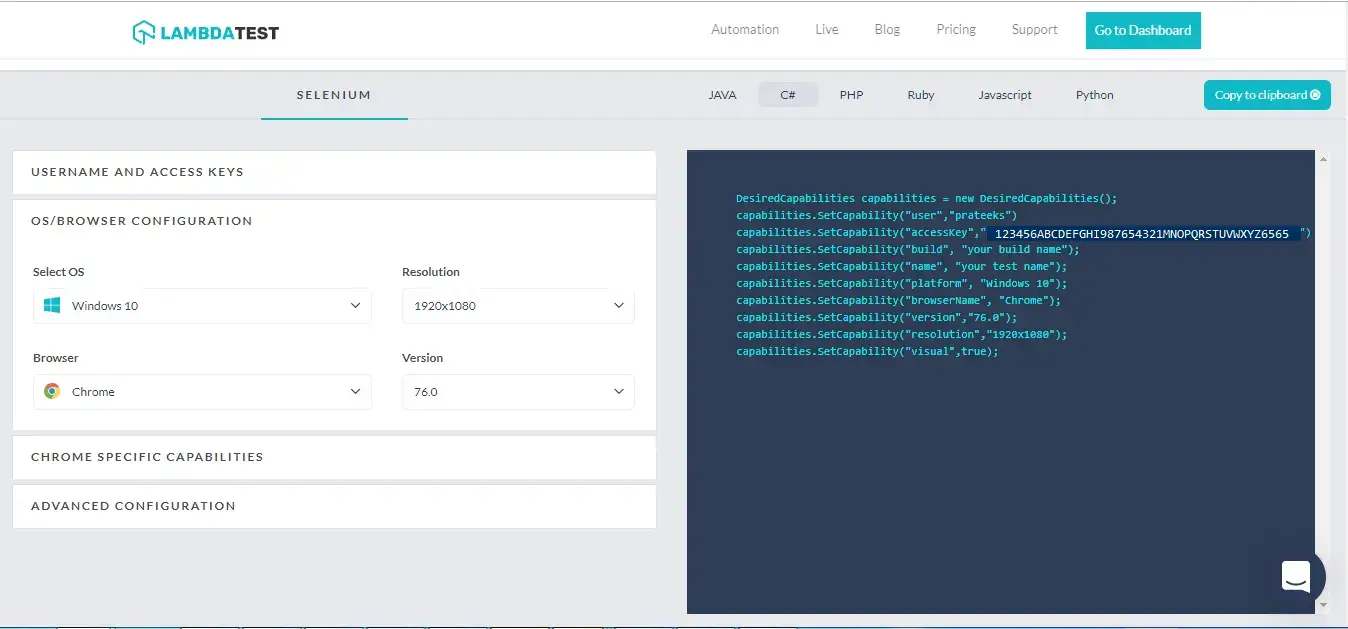
Task: Click the LambdaTest hexagon mark
Action: [143, 31]
